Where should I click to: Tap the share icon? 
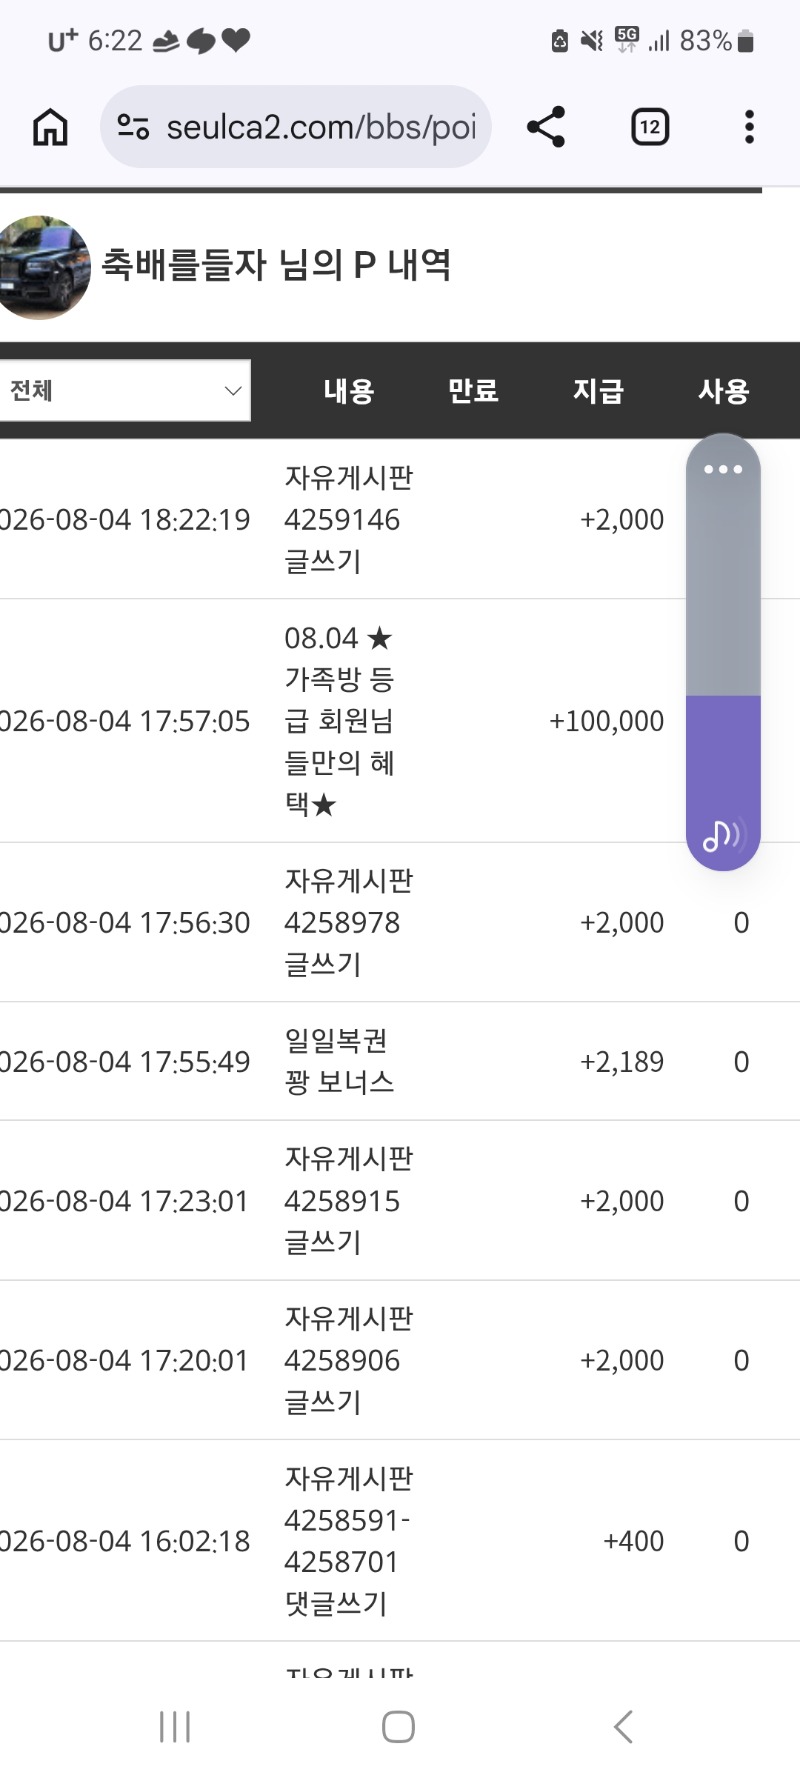coord(546,127)
